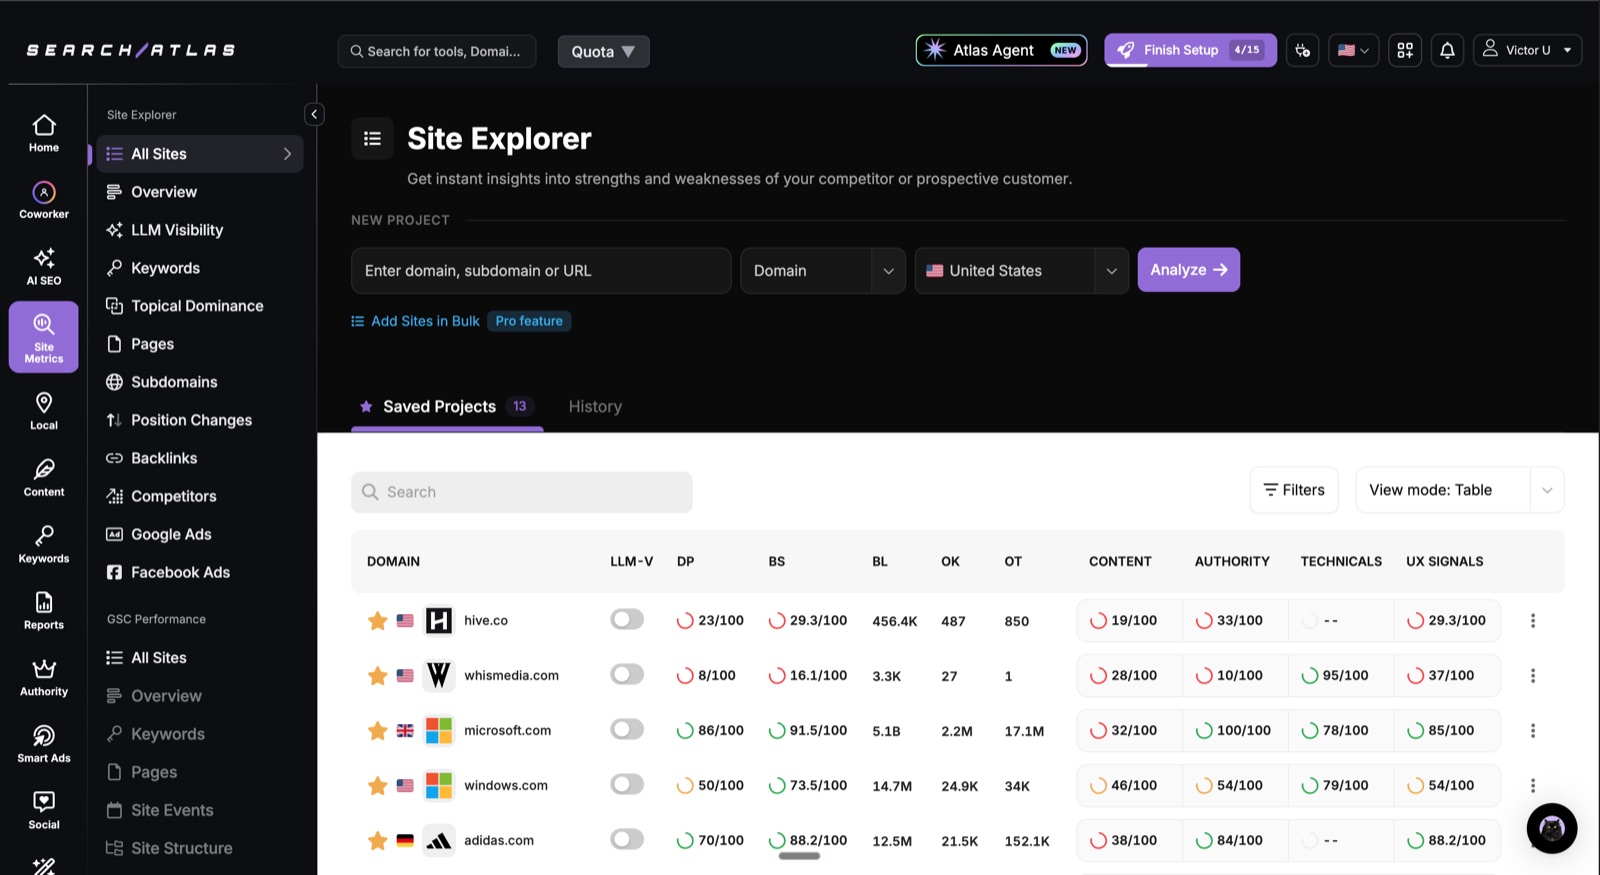The image size is (1600, 875).
Task: Open the Content section
Action: point(44,478)
